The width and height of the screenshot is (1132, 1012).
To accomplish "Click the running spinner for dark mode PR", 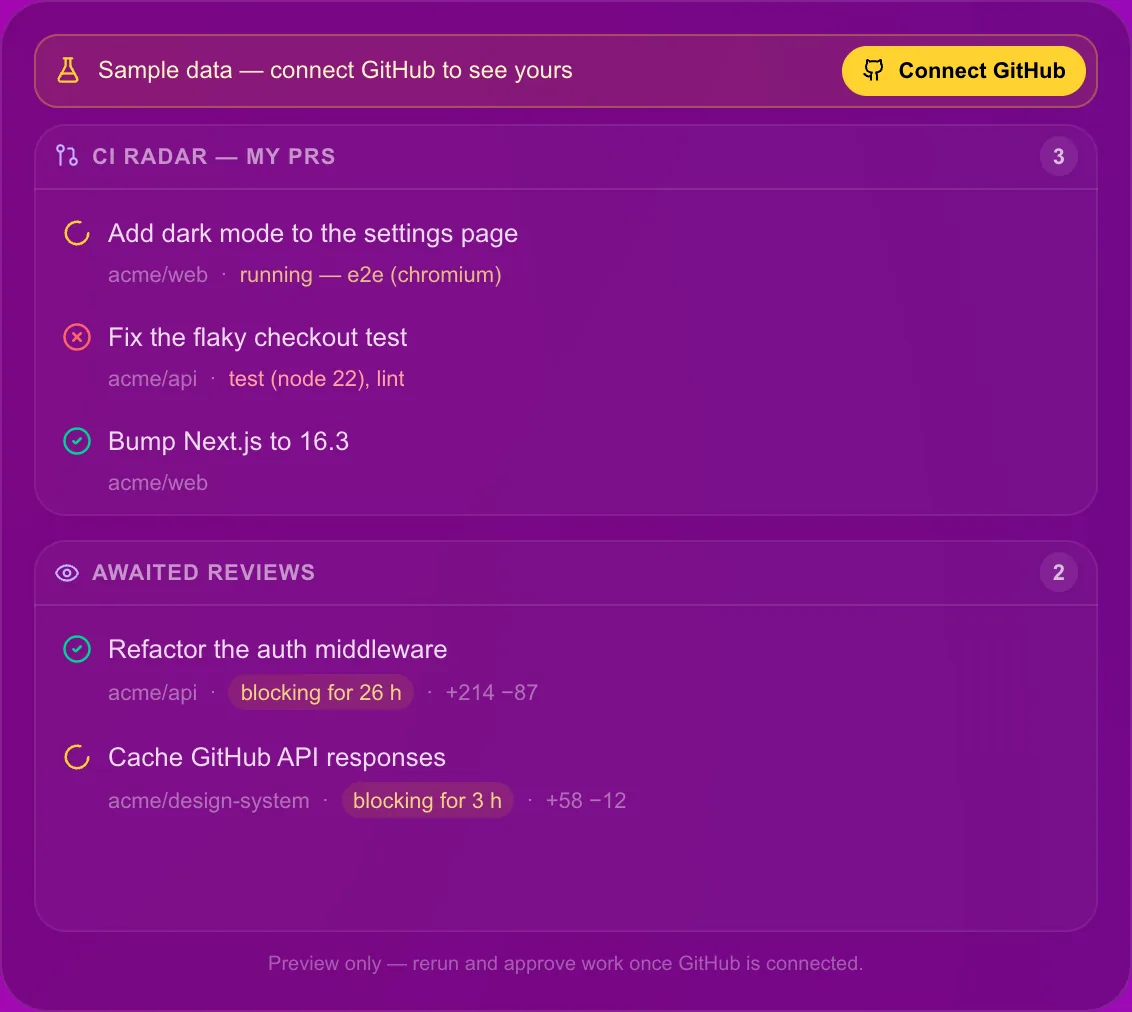I will (x=77, y=233).
